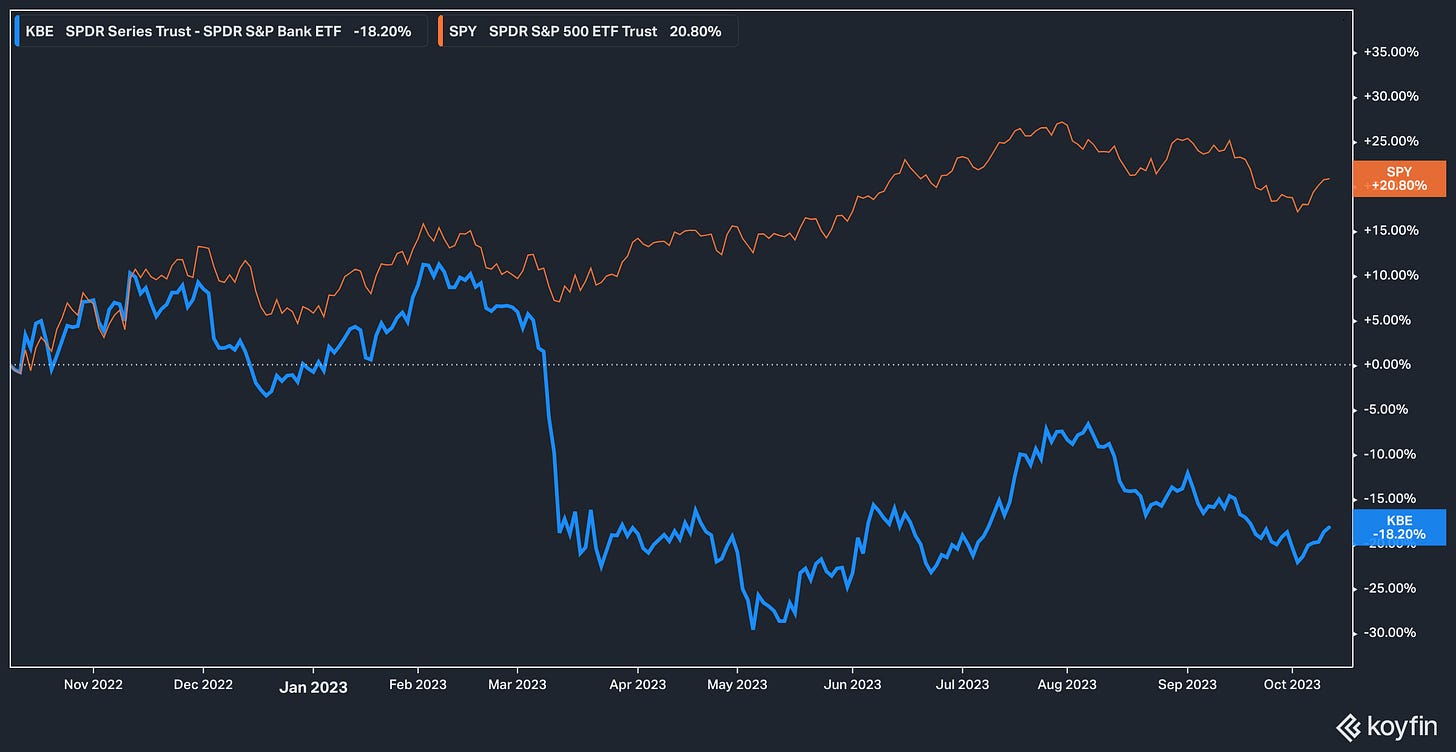The width and height of the screenshot is (1456, 752).
Task: Click the +10.00% y-axis label
Action: pyautogui.click(x=1391, y=275)
